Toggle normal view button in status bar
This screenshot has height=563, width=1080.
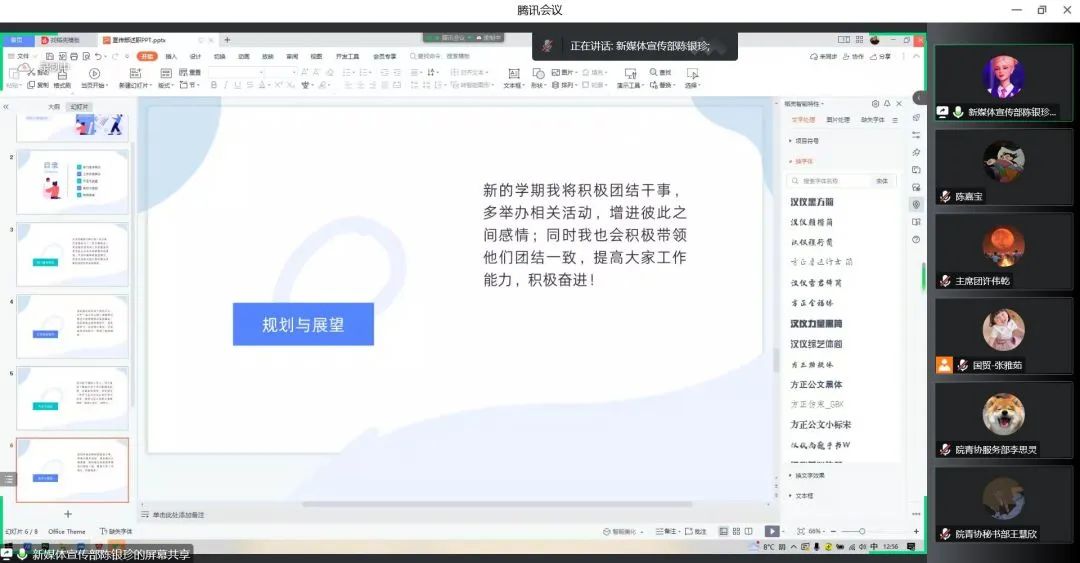click(x=723, y=531)
